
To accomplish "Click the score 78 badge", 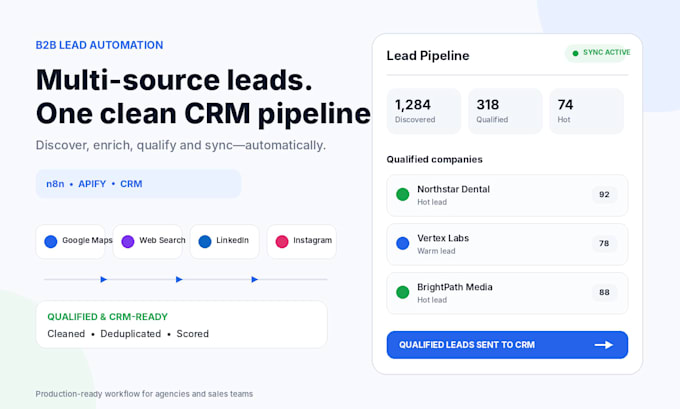I will pos(605,243).
